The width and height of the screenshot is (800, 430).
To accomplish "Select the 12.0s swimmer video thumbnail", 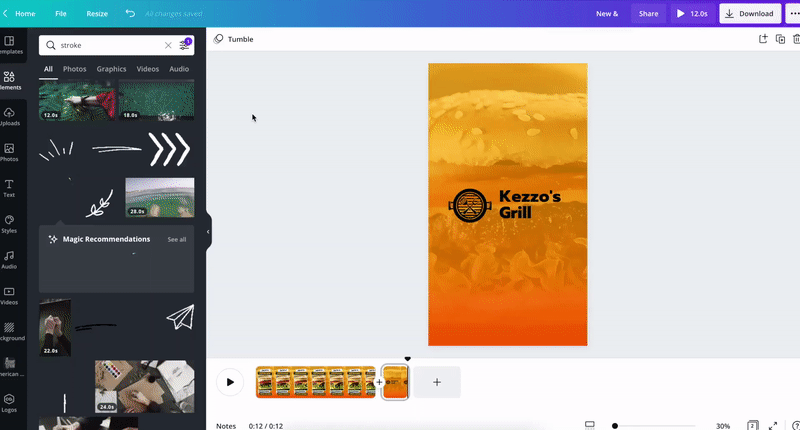I will [x=77, y=100].
